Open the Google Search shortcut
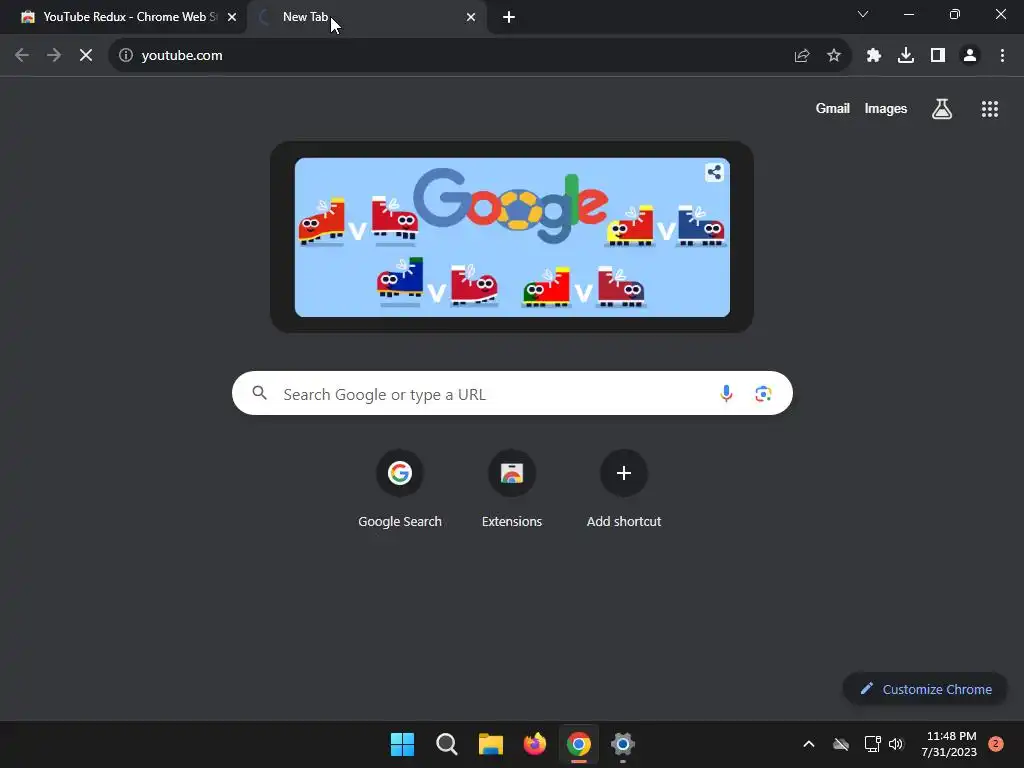 (400, 490)
